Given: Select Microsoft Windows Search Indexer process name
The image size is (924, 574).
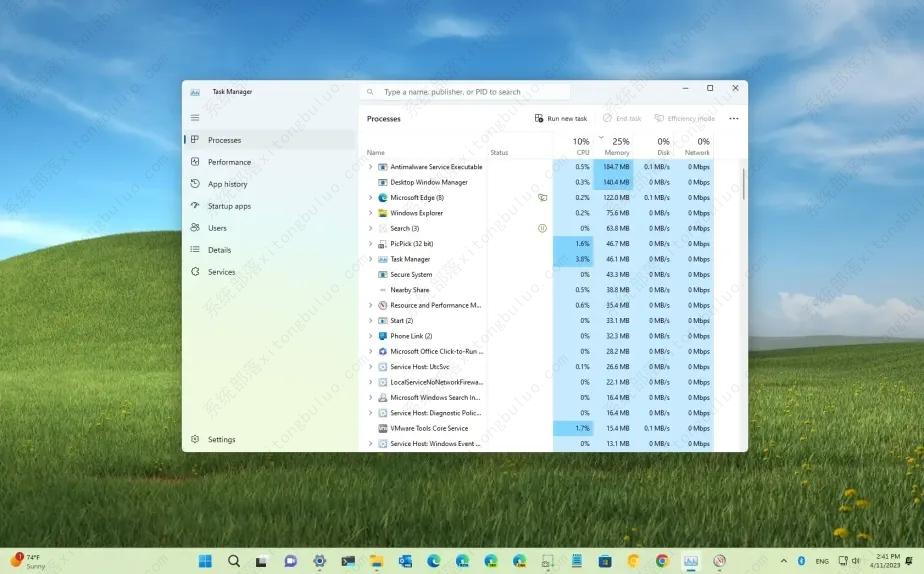Looking at the screenshot, I should 435,397.
